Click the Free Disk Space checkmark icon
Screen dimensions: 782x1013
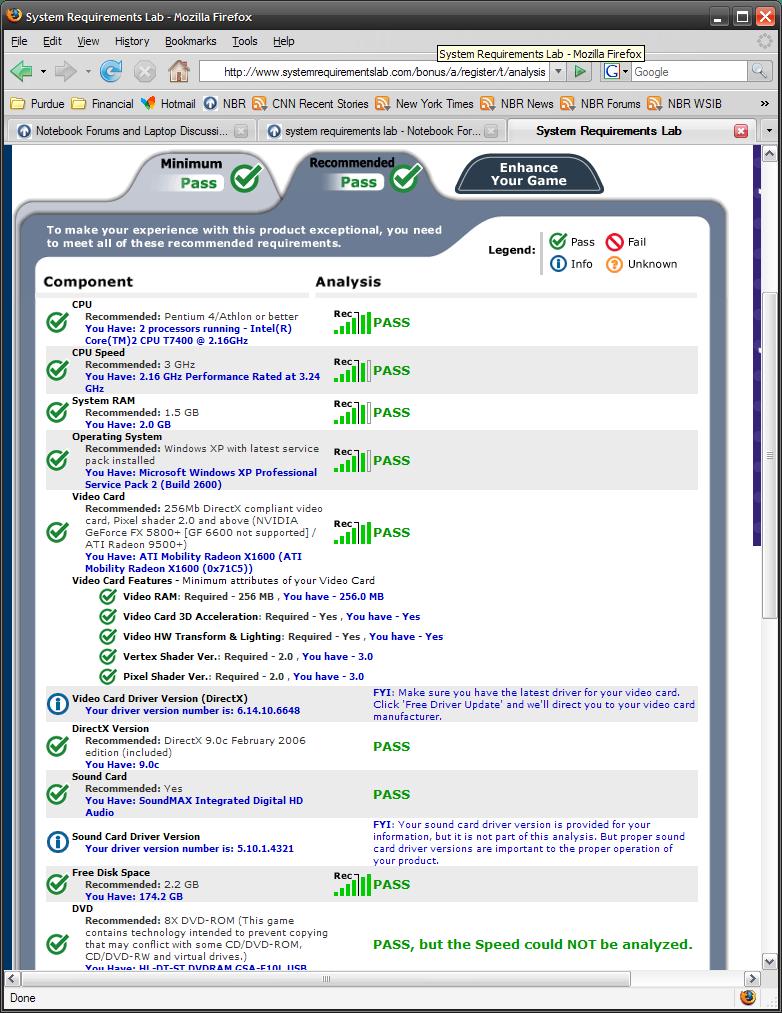[x=58, y=884]
